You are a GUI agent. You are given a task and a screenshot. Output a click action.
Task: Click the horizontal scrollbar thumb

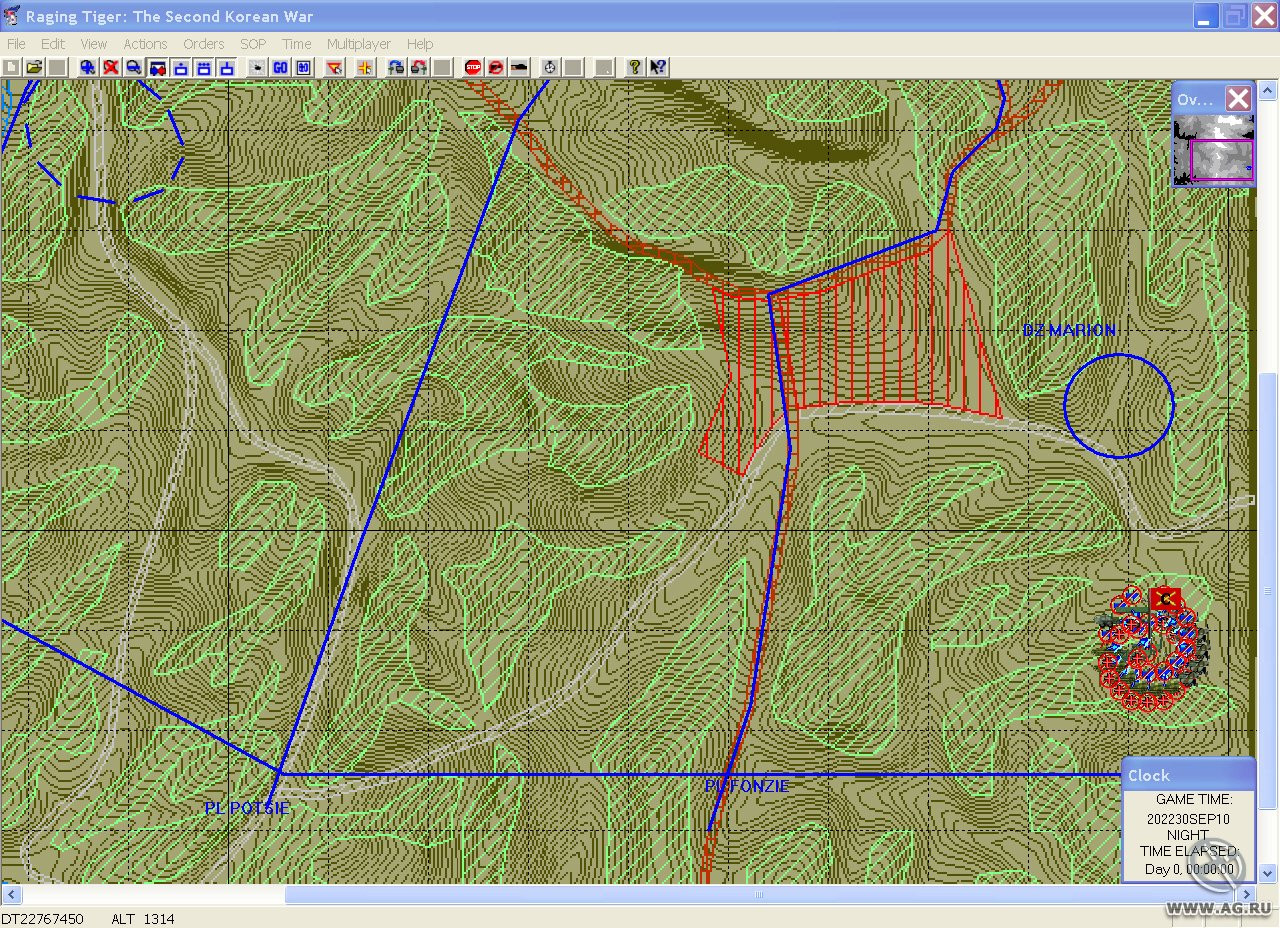pos(759,894)
